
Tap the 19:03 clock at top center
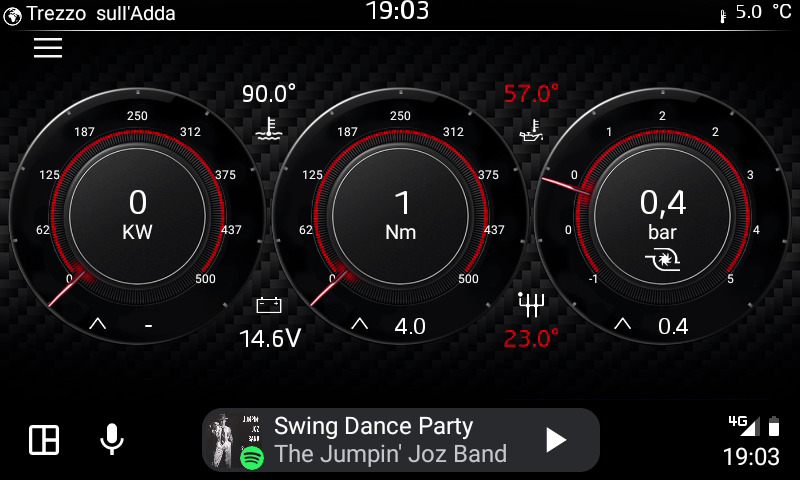(x=398, y=11)
